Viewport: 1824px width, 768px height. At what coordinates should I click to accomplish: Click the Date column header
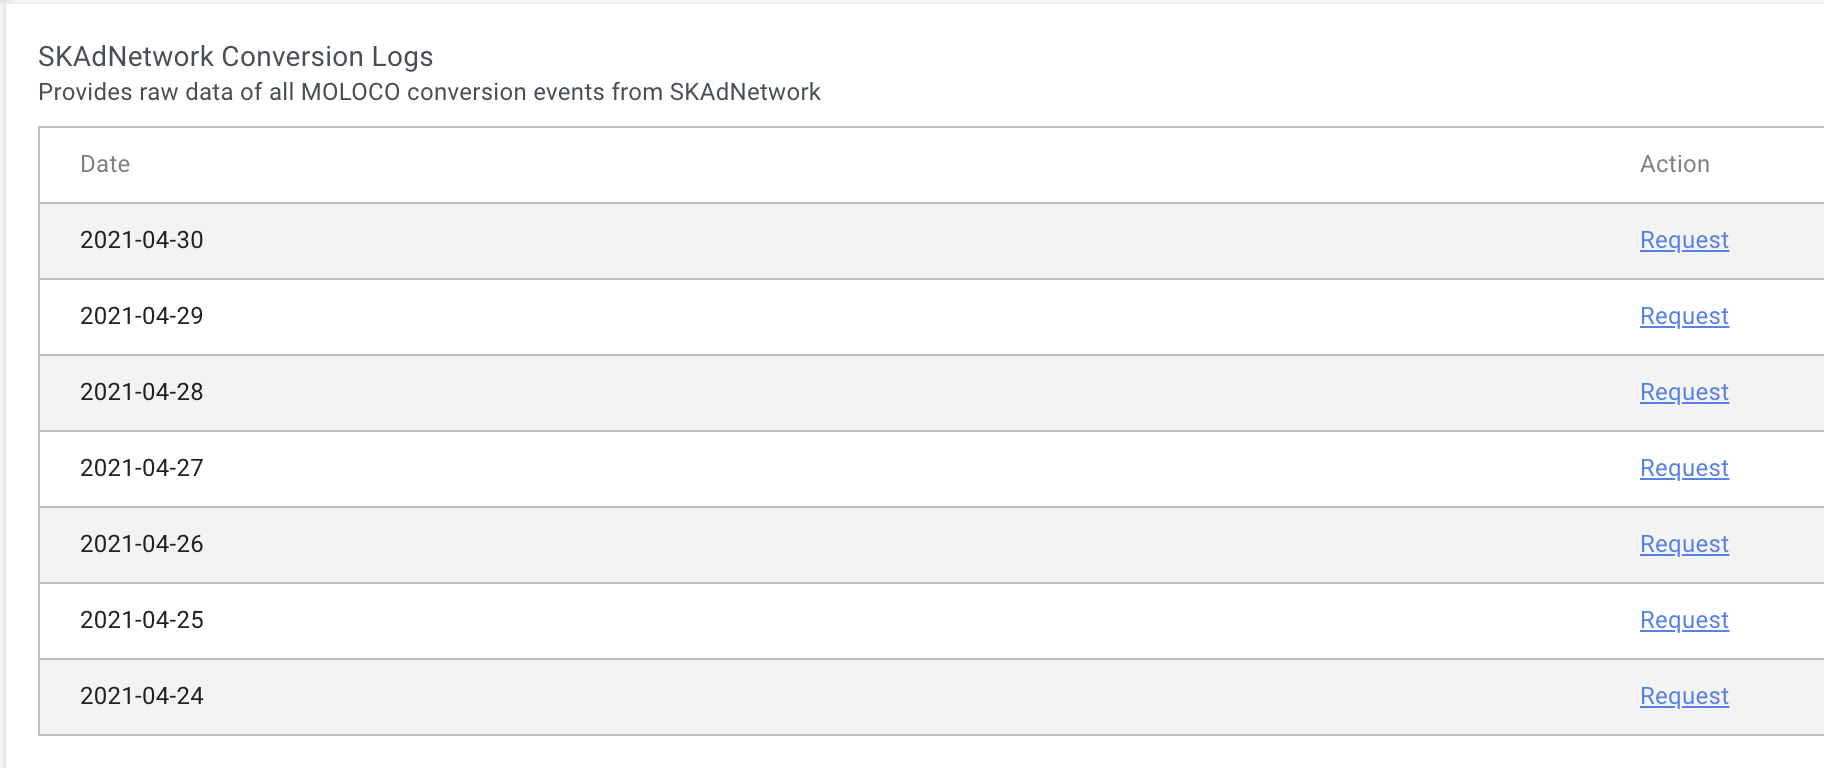[105, 164]
